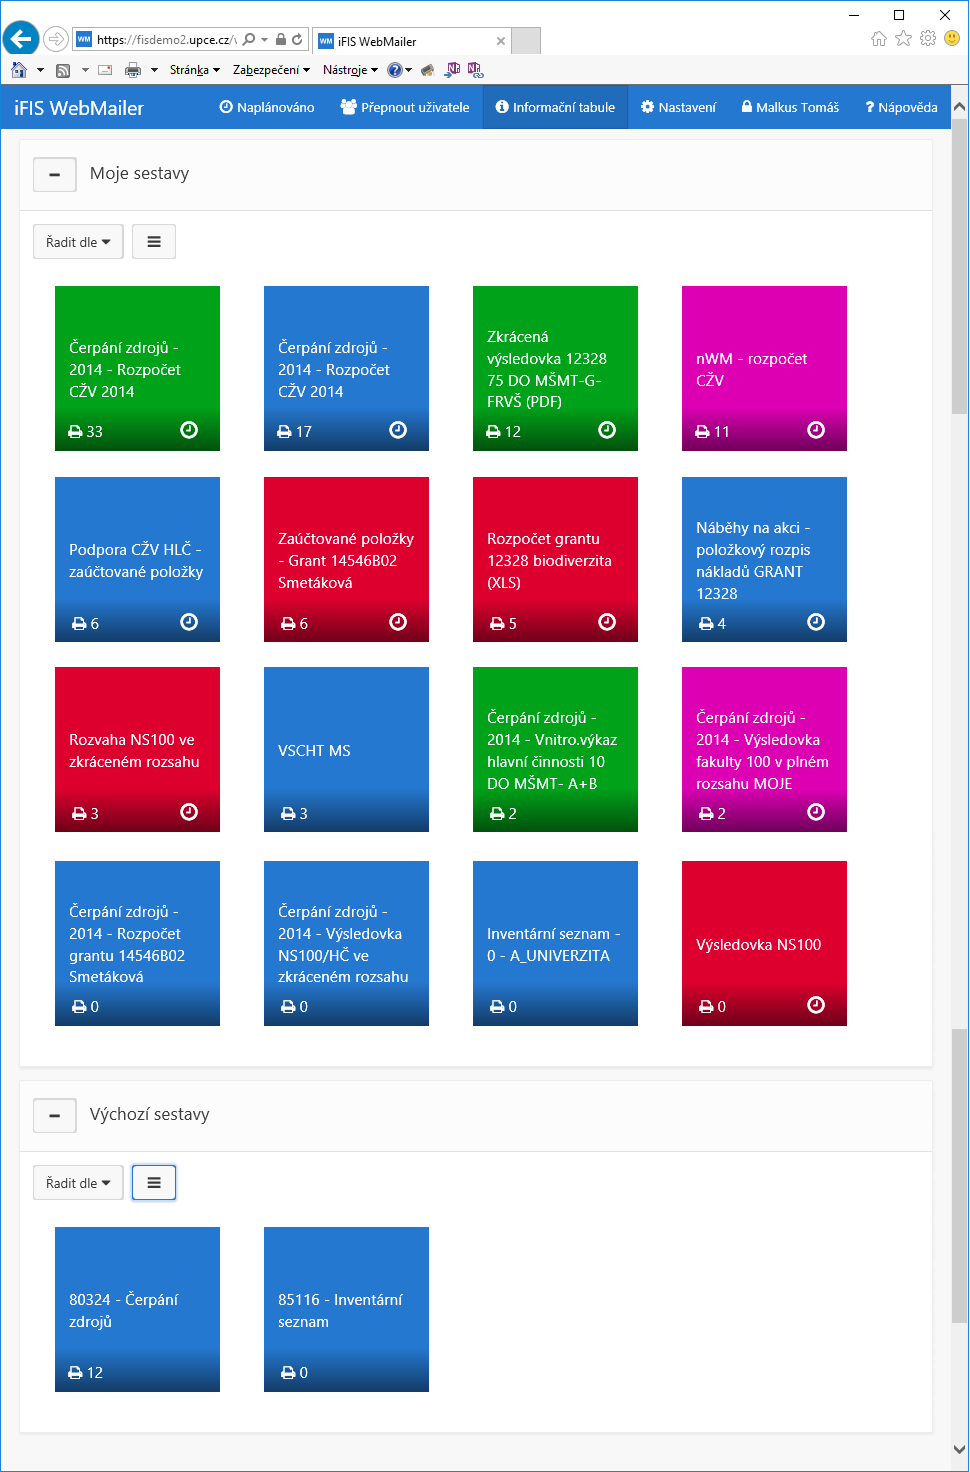Viewport: 970px width, 1472px height.
Task: Collapse the Moje sestavy section
Action: pyautogui.click(x=55, y=173)
